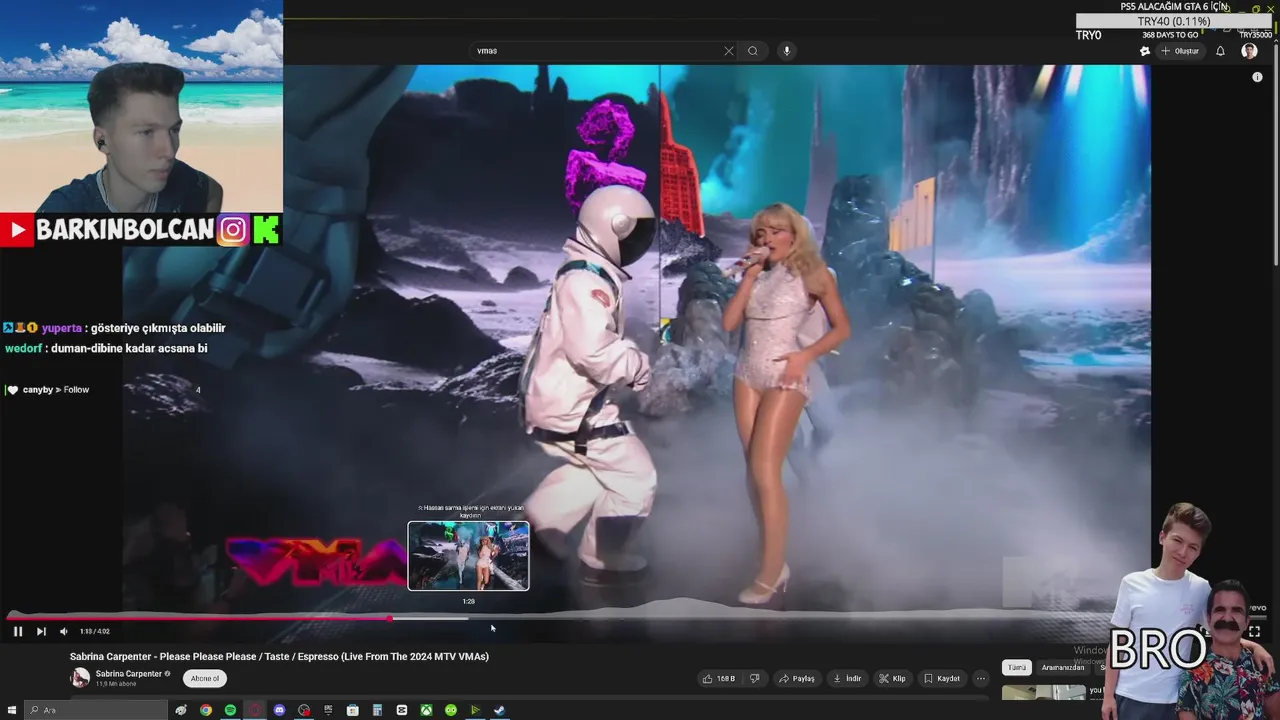Open Steam from taskbar
This screenshot has width=1280, height=720.
point(499,710)
